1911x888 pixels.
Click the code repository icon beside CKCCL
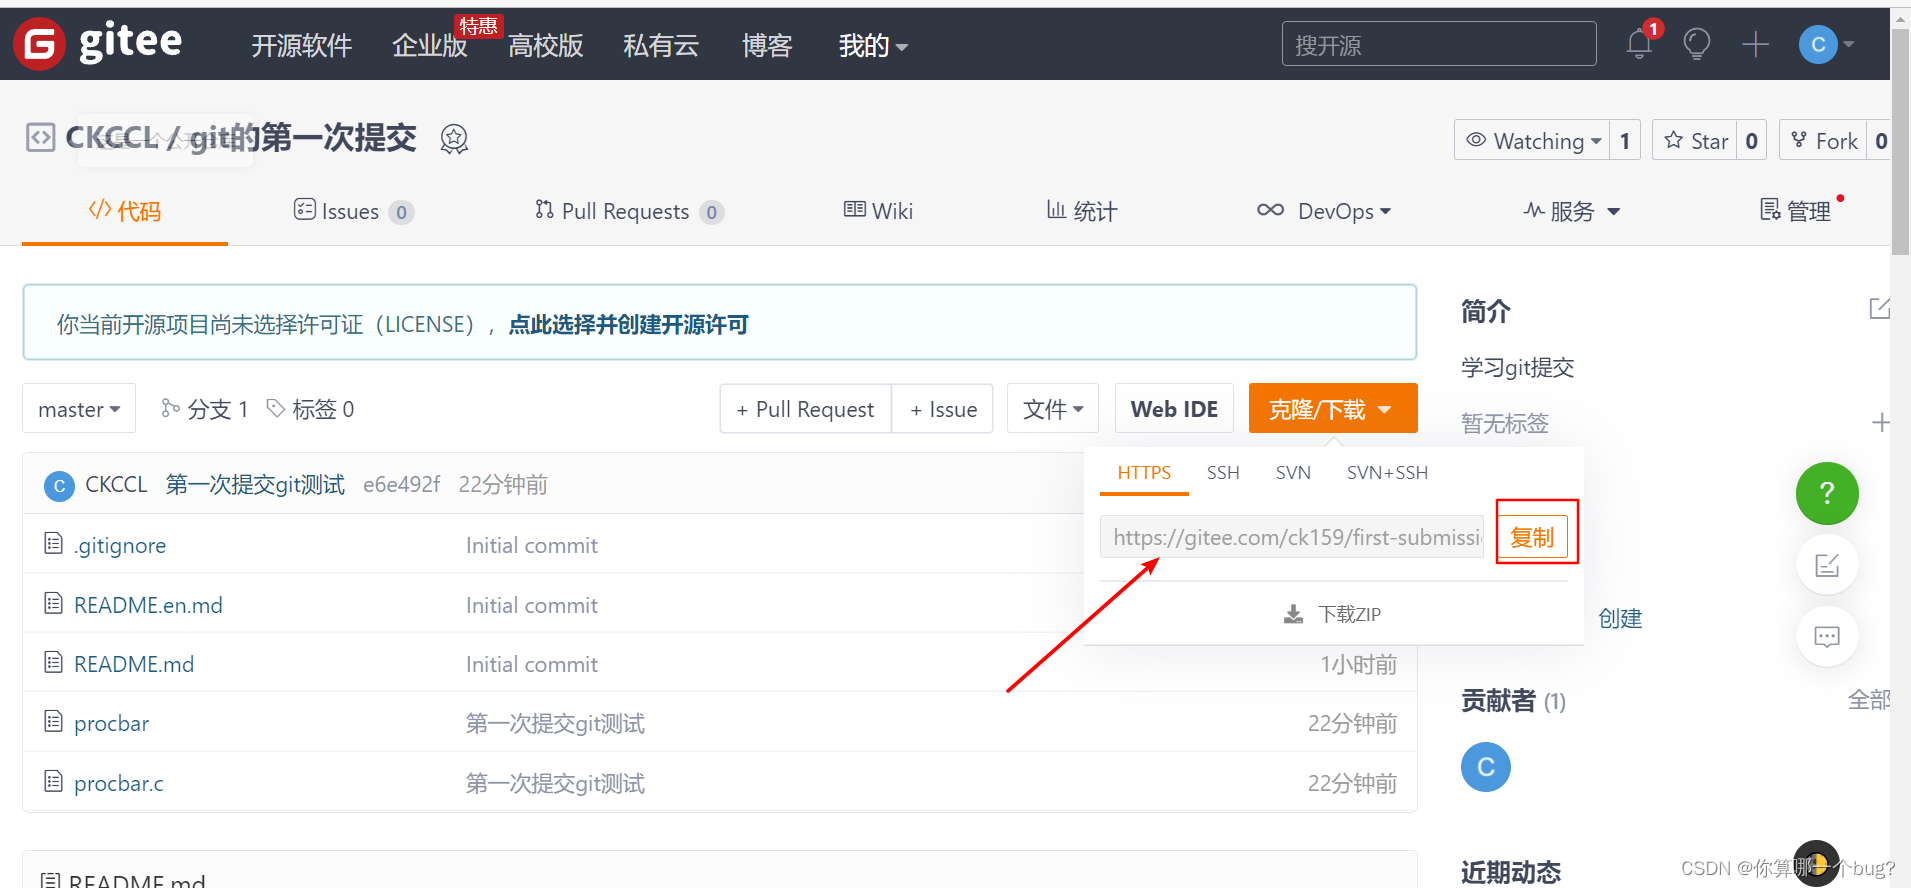[x=40, y=137]
